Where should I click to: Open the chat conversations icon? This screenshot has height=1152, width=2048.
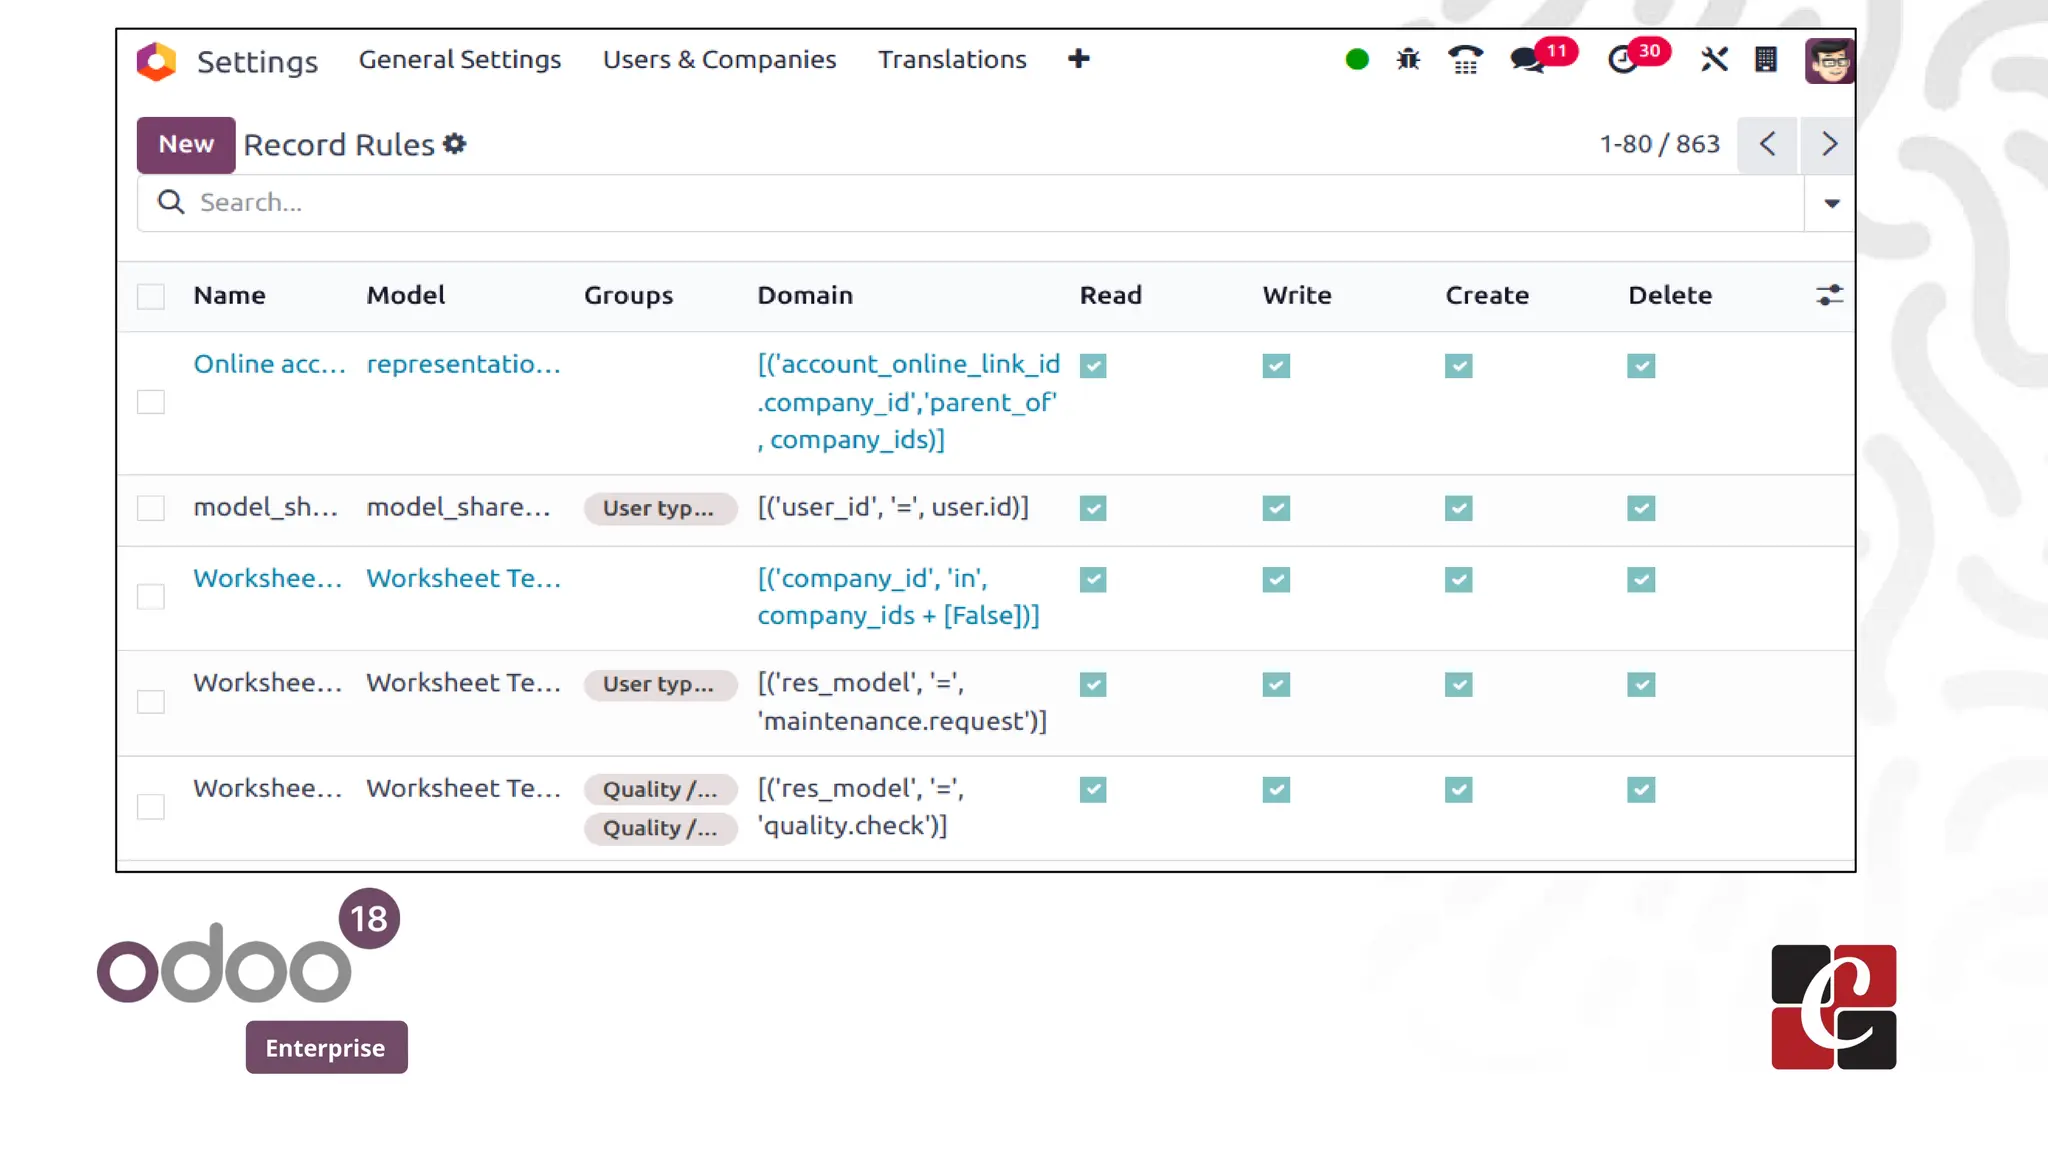1527,60
